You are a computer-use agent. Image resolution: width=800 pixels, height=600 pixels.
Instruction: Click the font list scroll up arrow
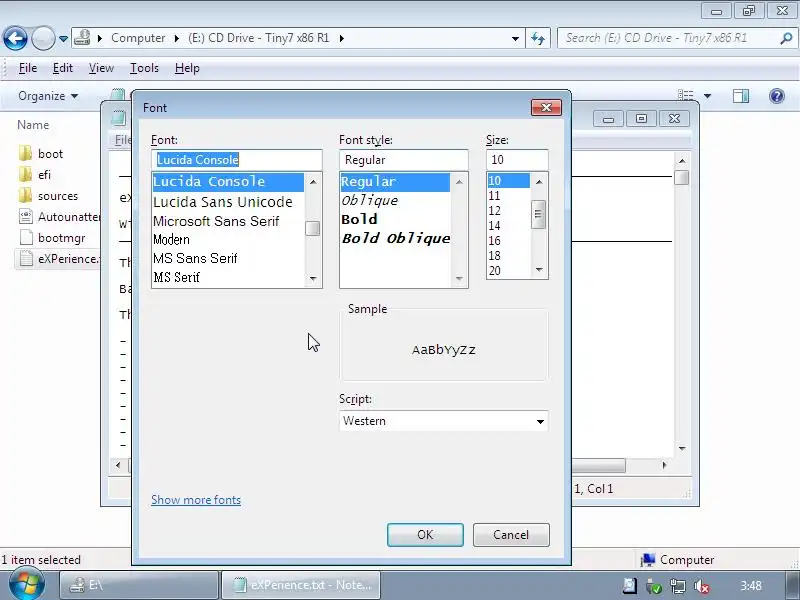click(313, 182)
